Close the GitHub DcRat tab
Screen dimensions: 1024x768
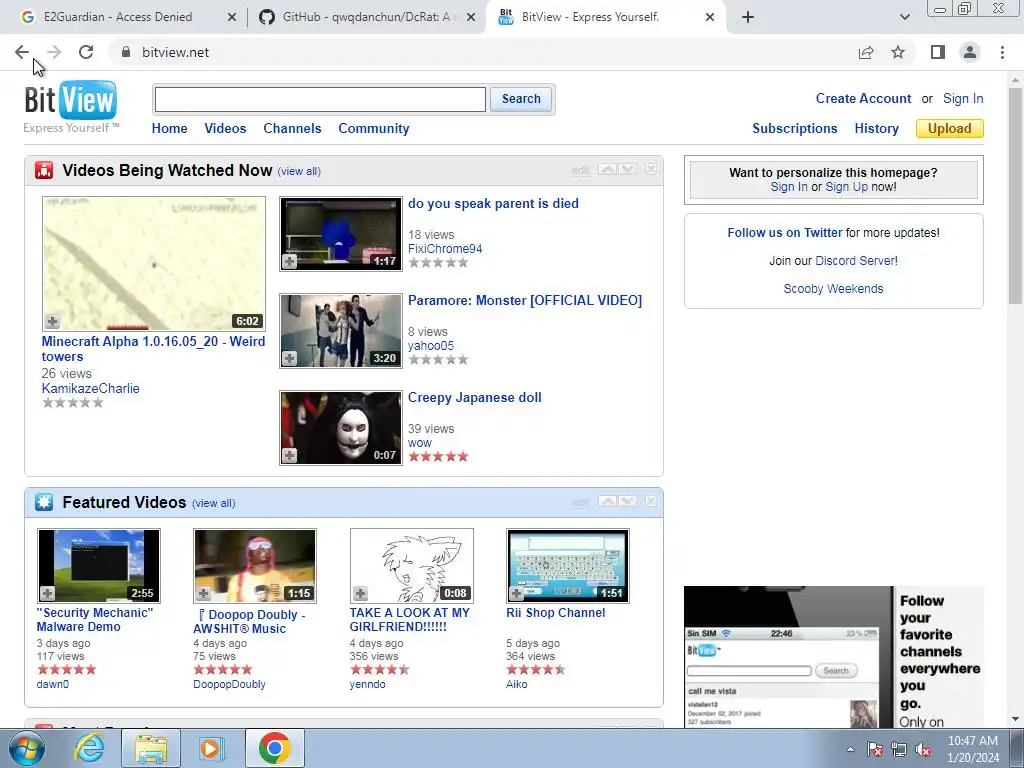[471, 18]
